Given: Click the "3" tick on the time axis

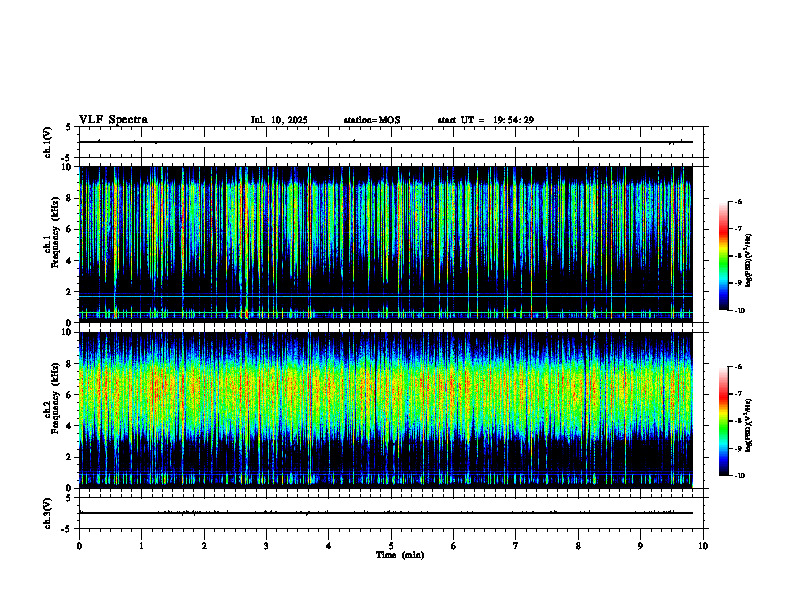Looking at the screenshot, I should pyautogui.click(x=266, y=546).
